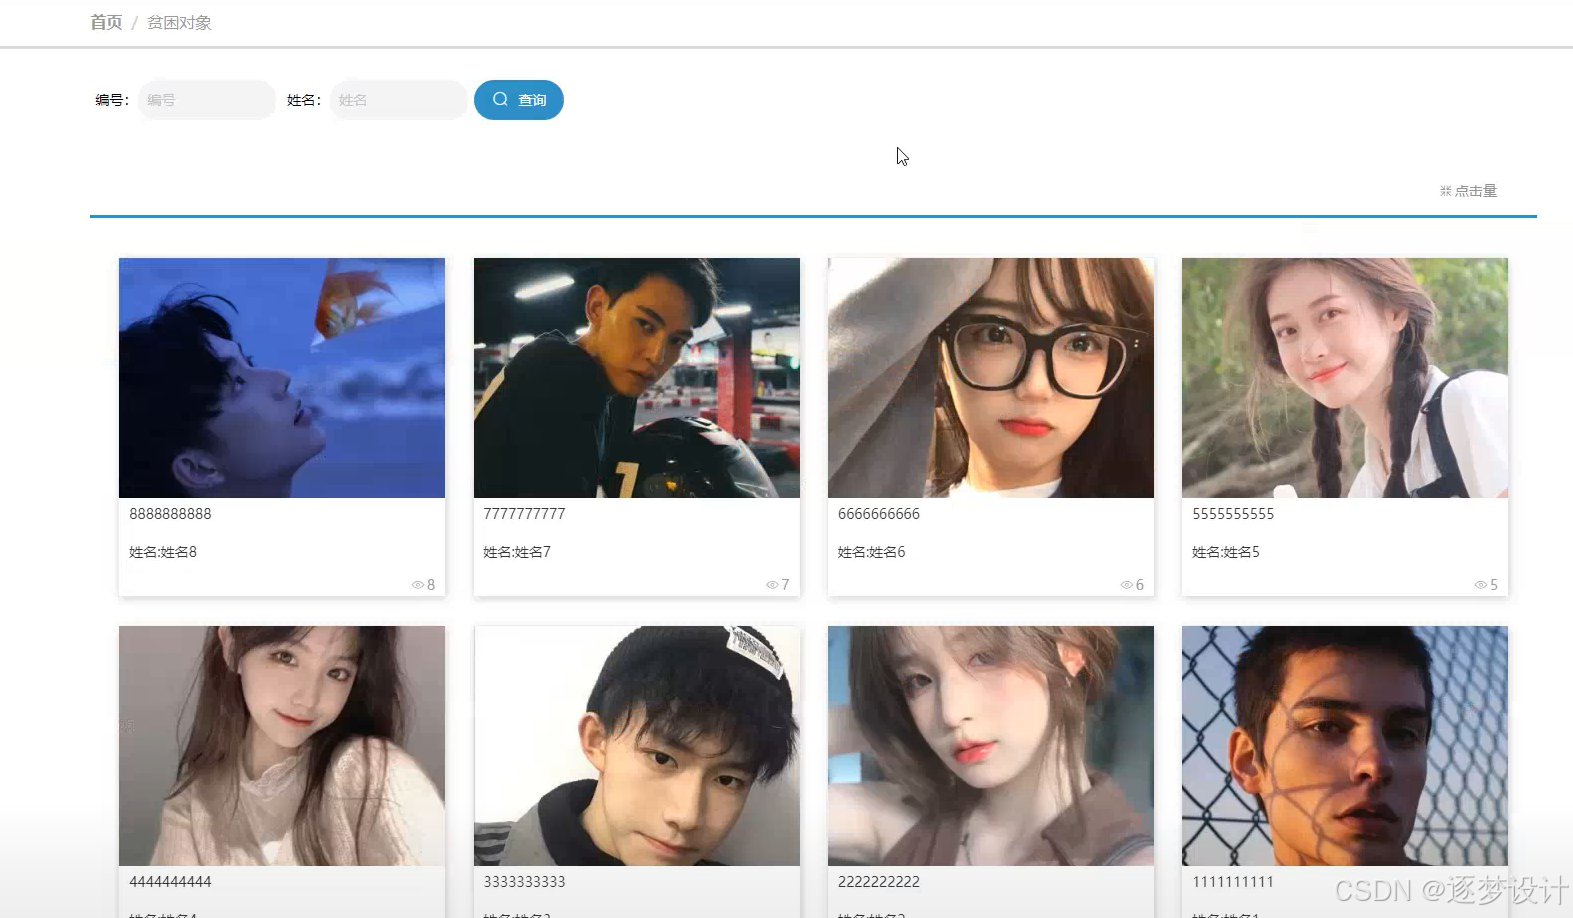Open photo of card 3333333333
The height and width of the screenshot is (918, 1573).
[637, 746]
